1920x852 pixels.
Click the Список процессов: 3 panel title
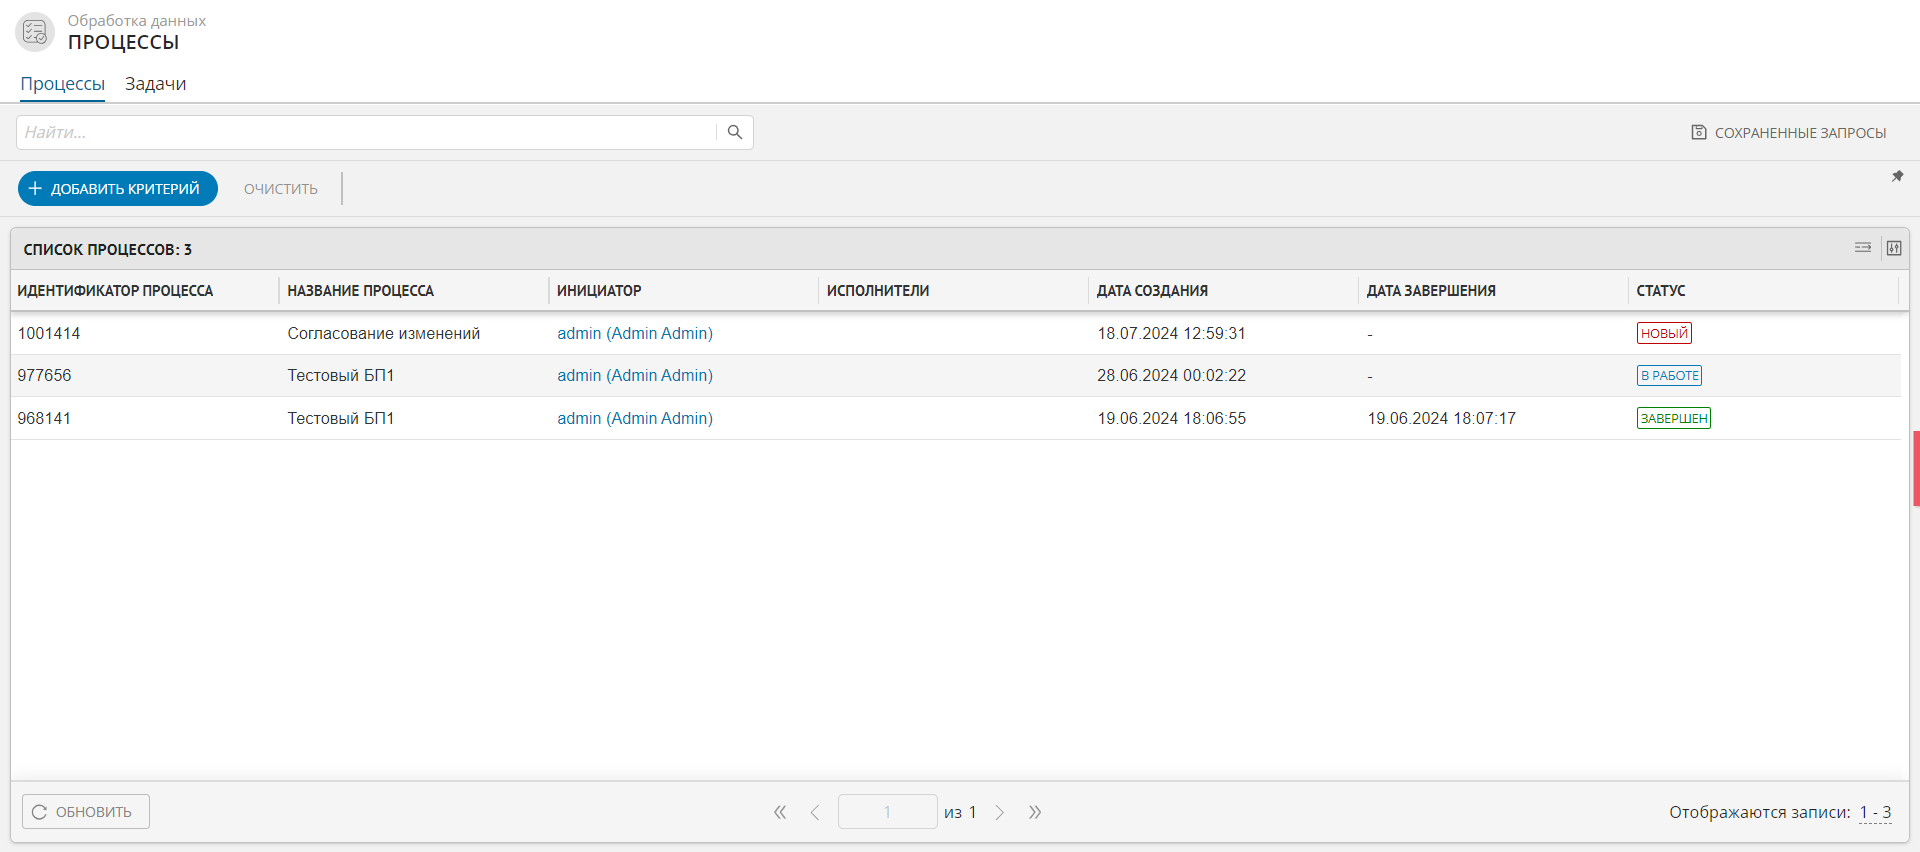(108, 250)
